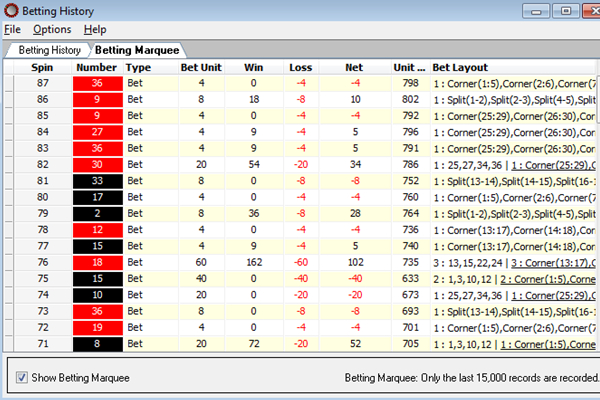
Task: Sort by the Spin column header
Action: click(42, 67)
